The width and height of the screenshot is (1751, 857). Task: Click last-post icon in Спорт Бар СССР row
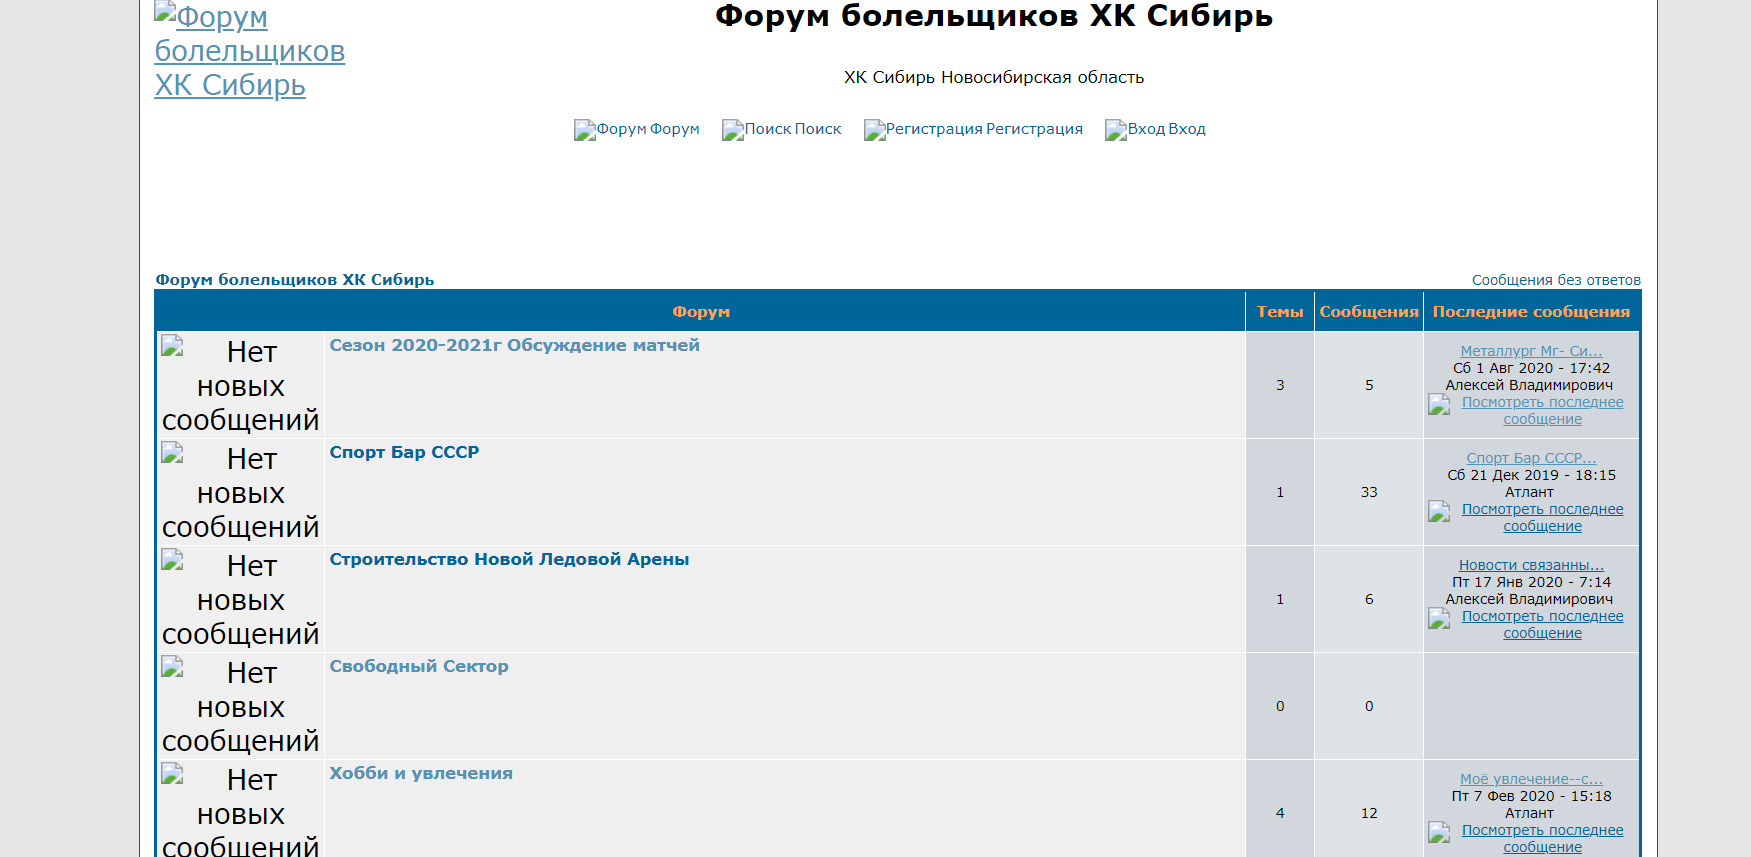pyautogui.click(x=1439, y=511)
